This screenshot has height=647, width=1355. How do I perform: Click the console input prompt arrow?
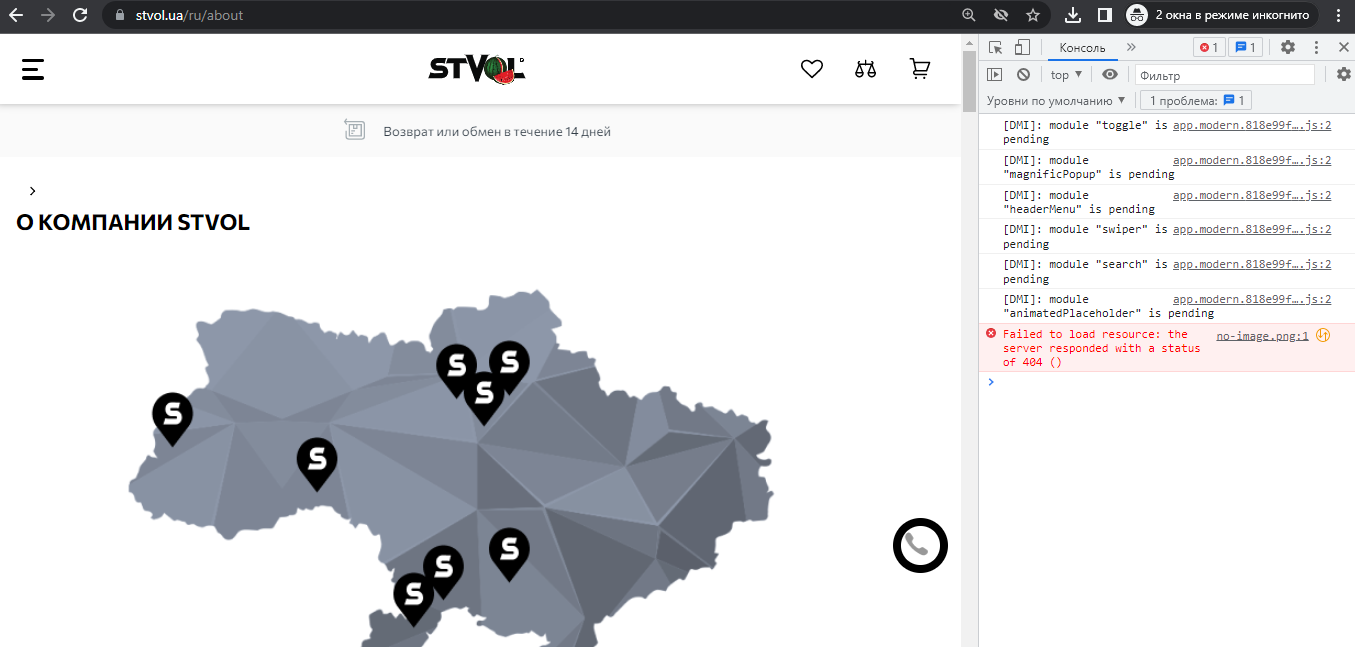click(991, 381)
